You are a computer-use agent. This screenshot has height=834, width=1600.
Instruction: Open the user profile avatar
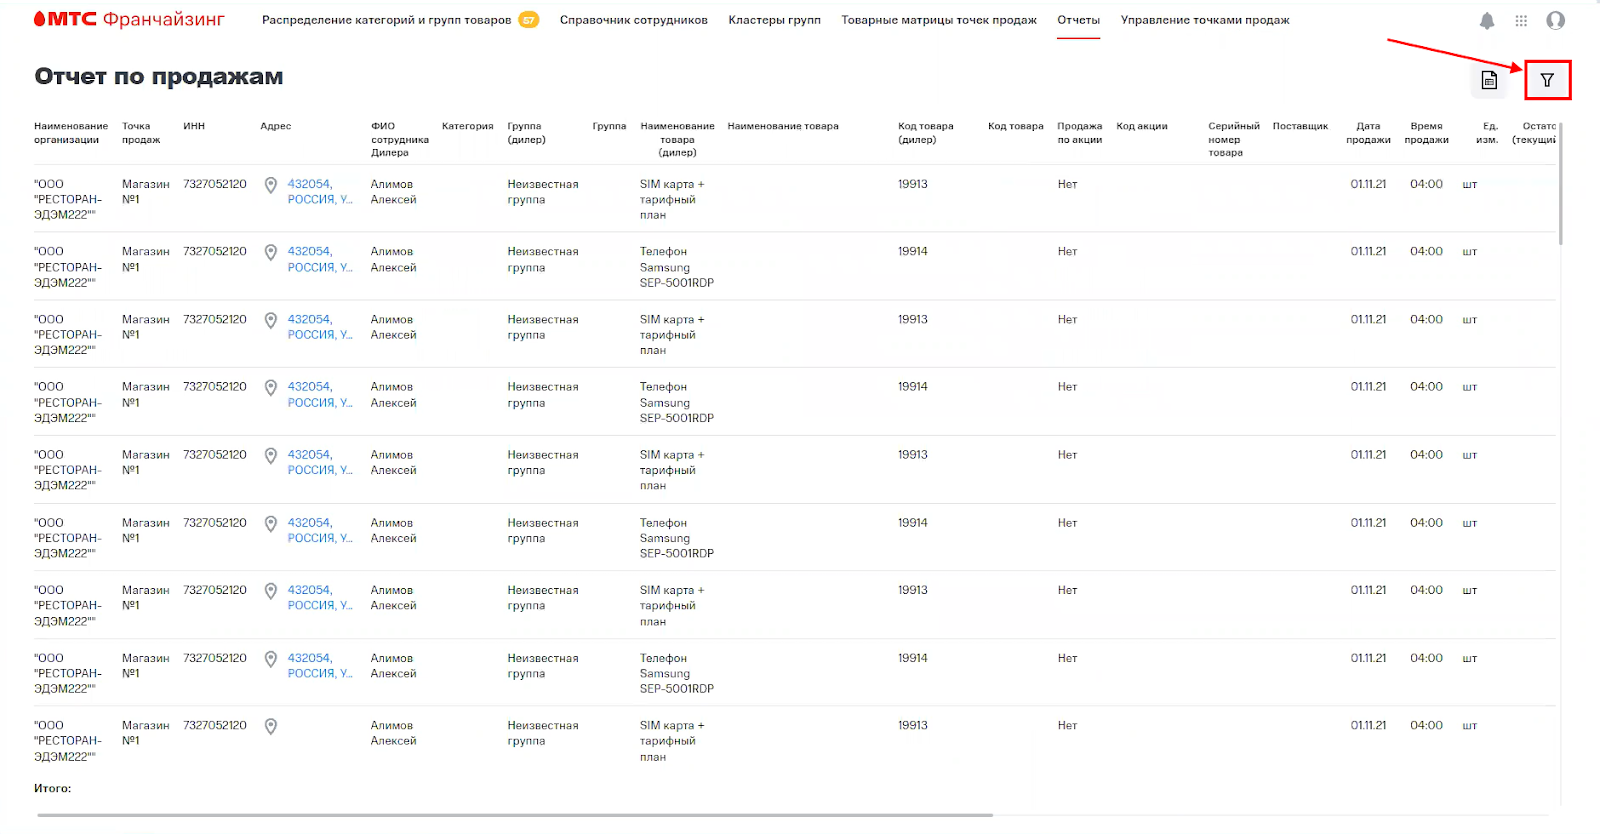coord(1556,20)
